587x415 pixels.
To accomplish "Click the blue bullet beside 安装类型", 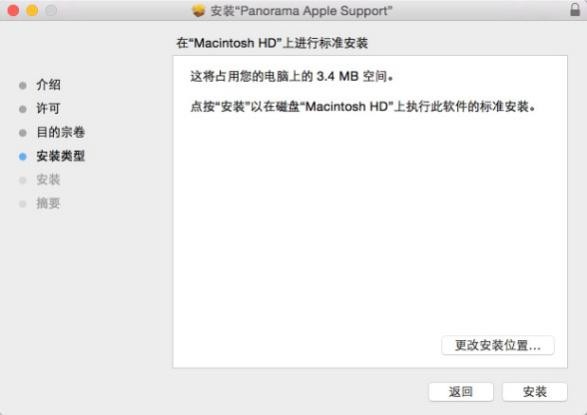I will pyautogui.click(x=23, y=156).
